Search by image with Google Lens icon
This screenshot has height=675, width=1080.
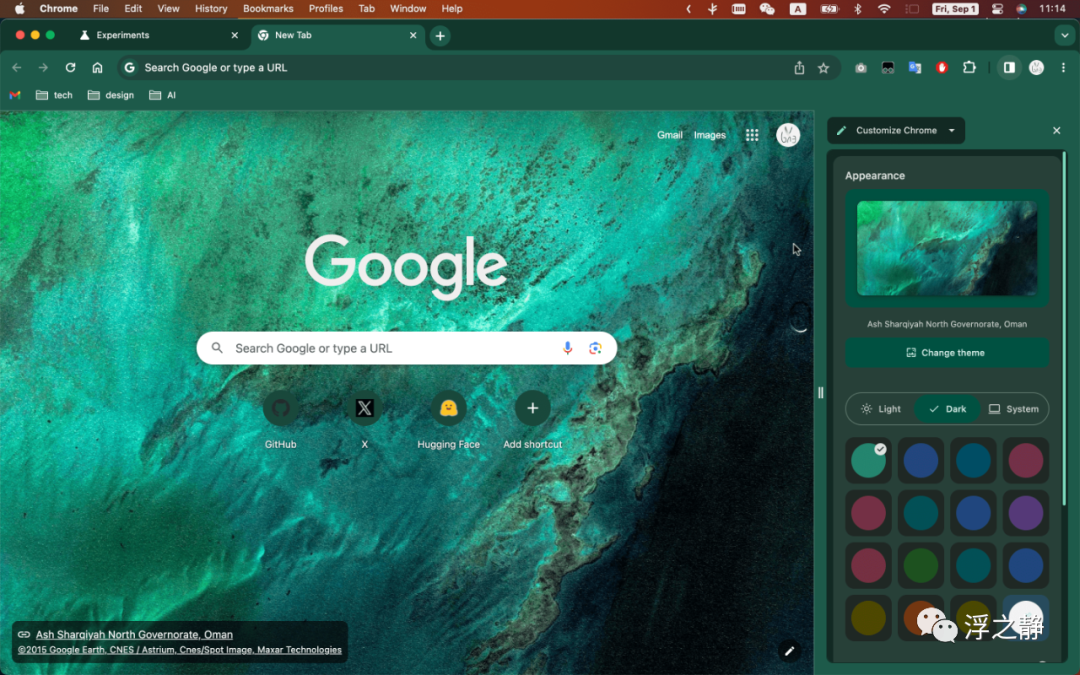[x=595, y=349]
